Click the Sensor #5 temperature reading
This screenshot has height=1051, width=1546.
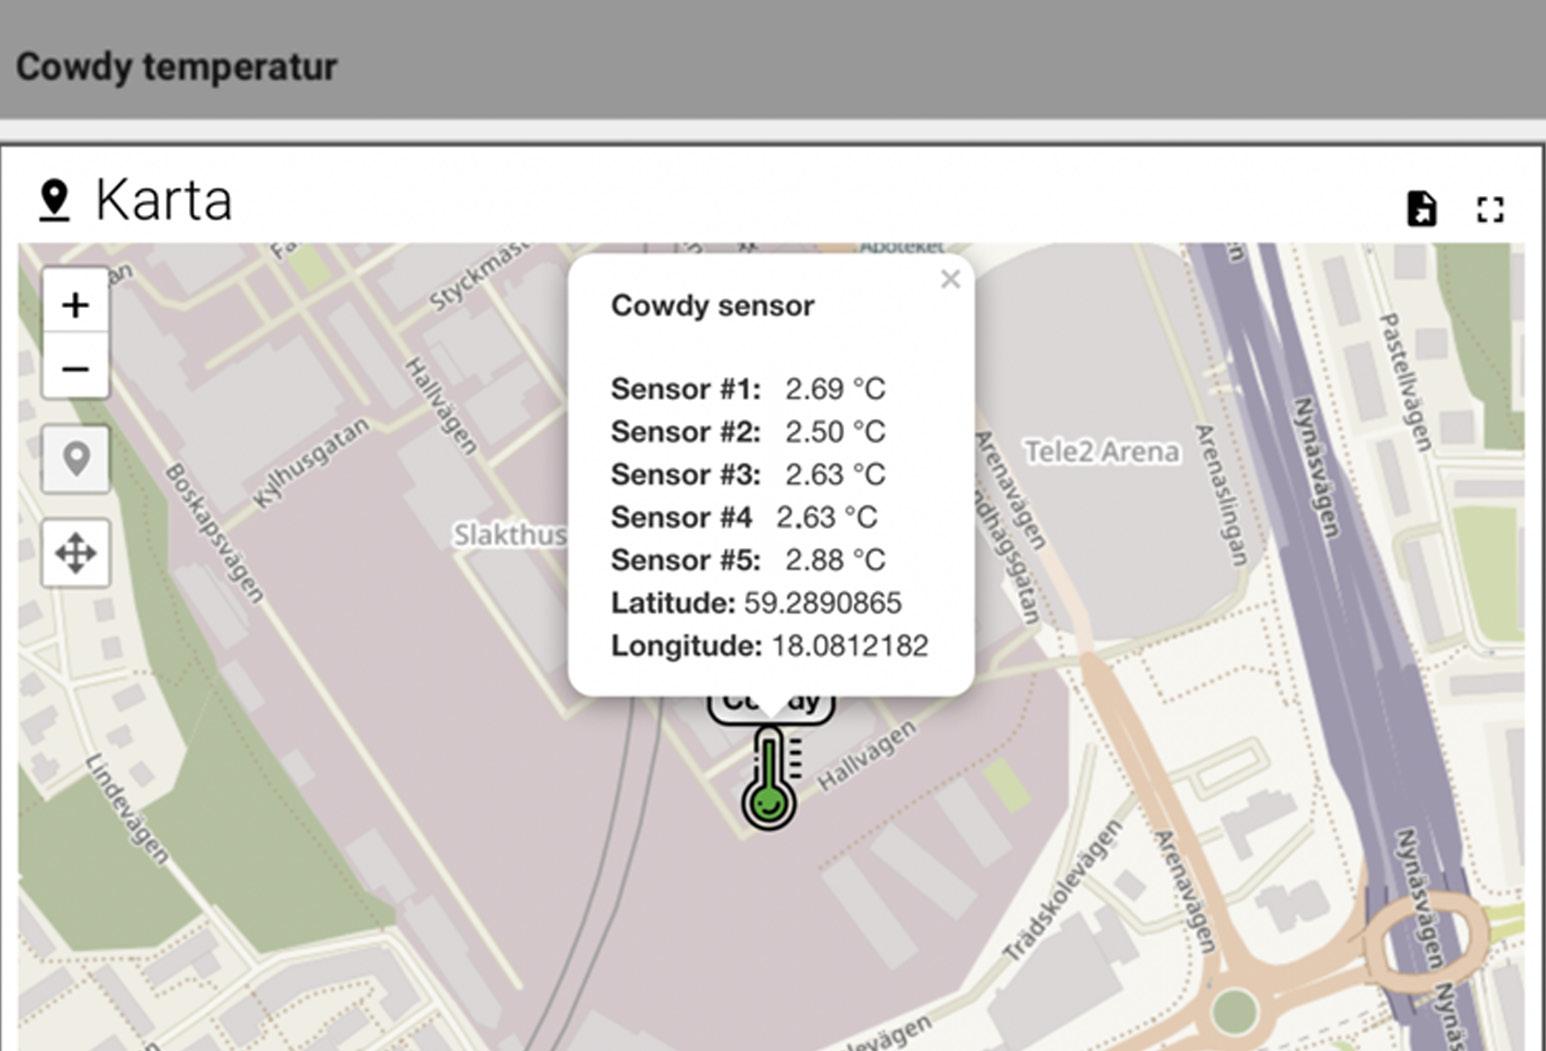pos(835,560)
